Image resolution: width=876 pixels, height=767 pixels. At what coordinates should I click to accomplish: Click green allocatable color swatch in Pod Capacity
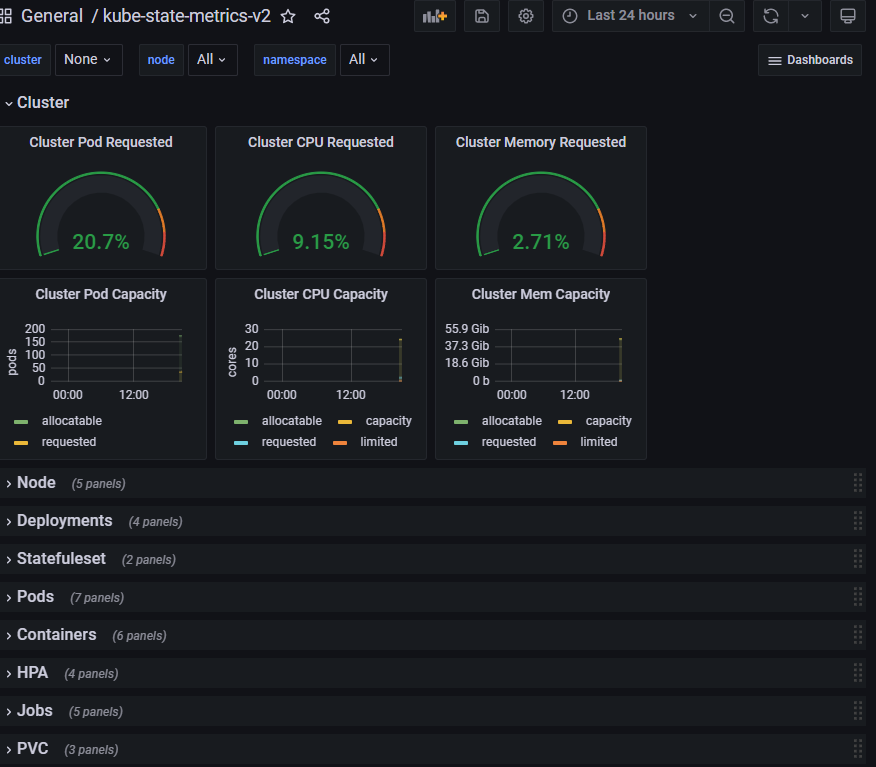(x=21, y=422)
